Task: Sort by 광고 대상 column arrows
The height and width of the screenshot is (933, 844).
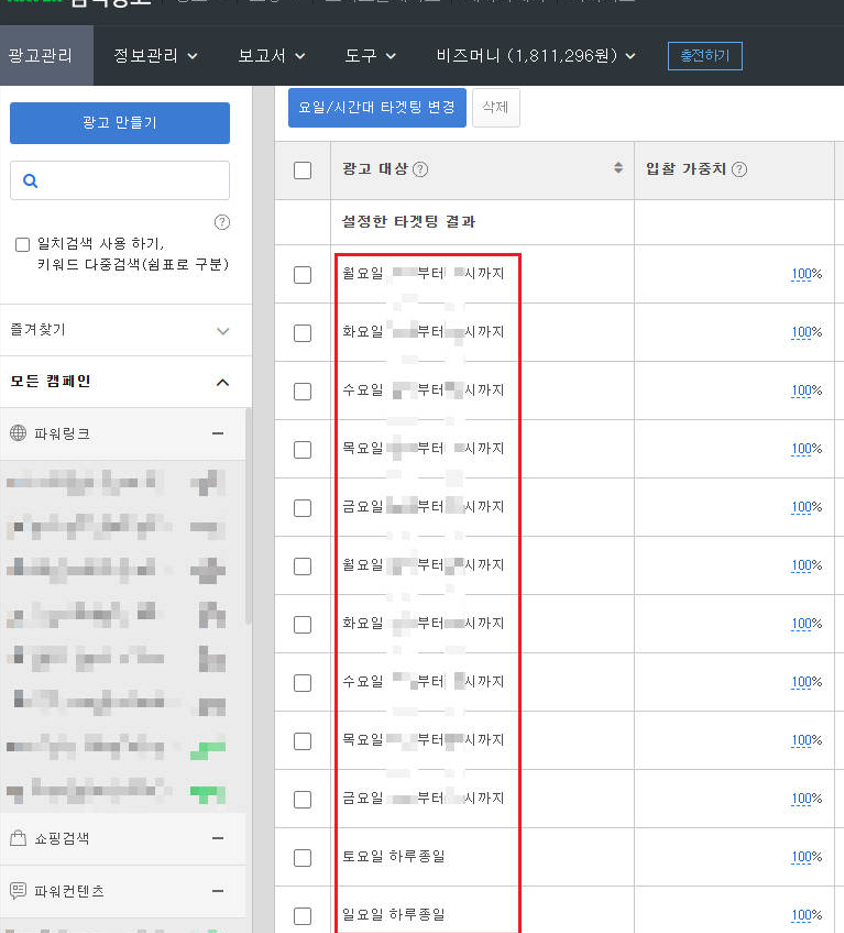Action: tap(618, 168)
